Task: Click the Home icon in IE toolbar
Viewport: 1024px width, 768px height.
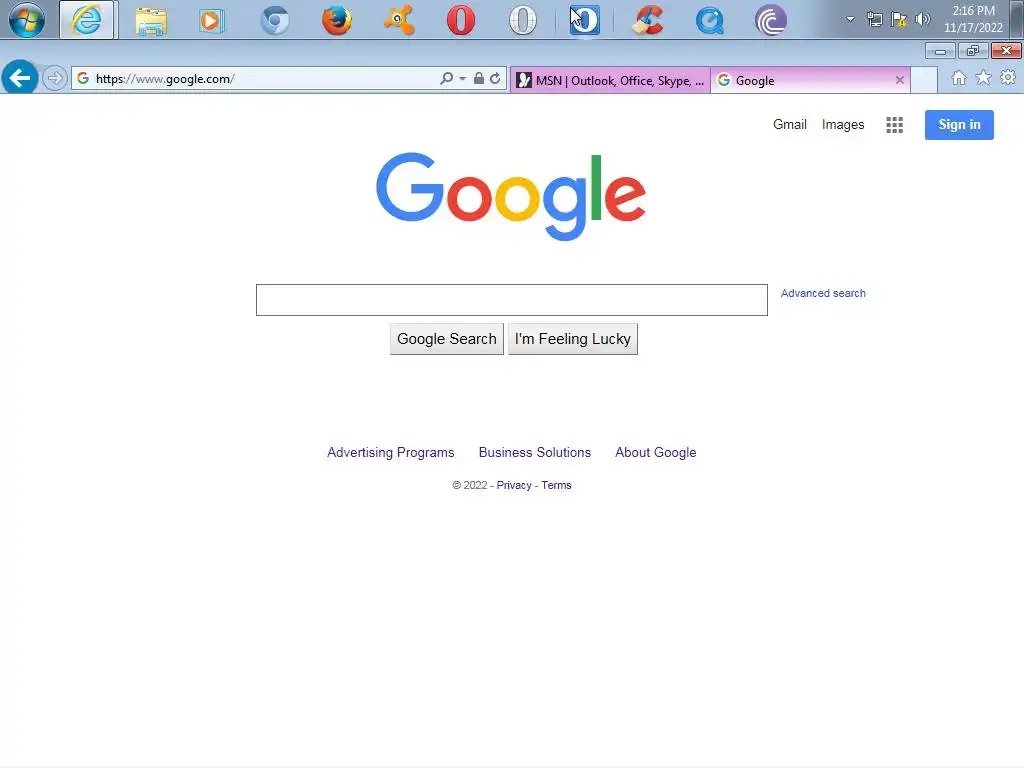Action: click(958, 78)
